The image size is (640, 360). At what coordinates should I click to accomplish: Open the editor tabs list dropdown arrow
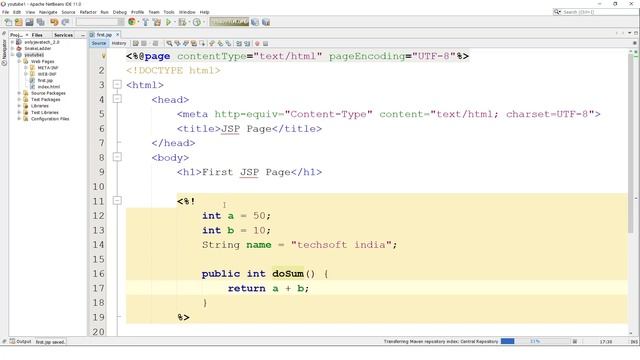pos(629,33)
